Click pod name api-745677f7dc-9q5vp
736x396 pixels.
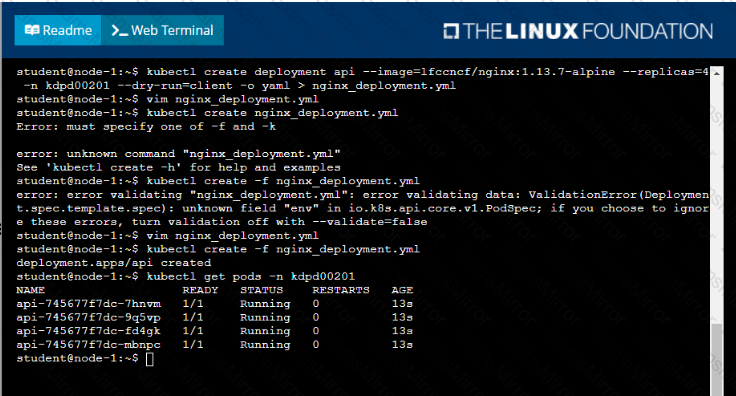(89, 318)
